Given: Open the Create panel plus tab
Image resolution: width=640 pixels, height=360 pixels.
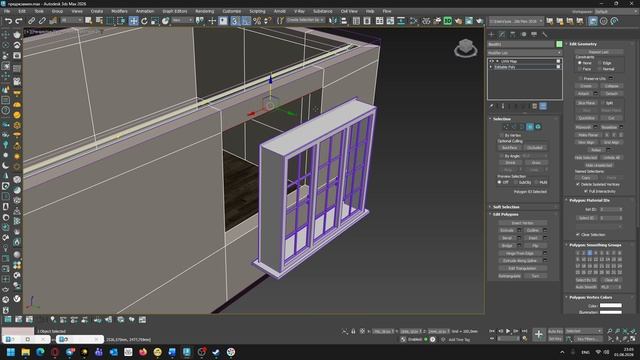Looking at the screenshot, I should point(491,34).
